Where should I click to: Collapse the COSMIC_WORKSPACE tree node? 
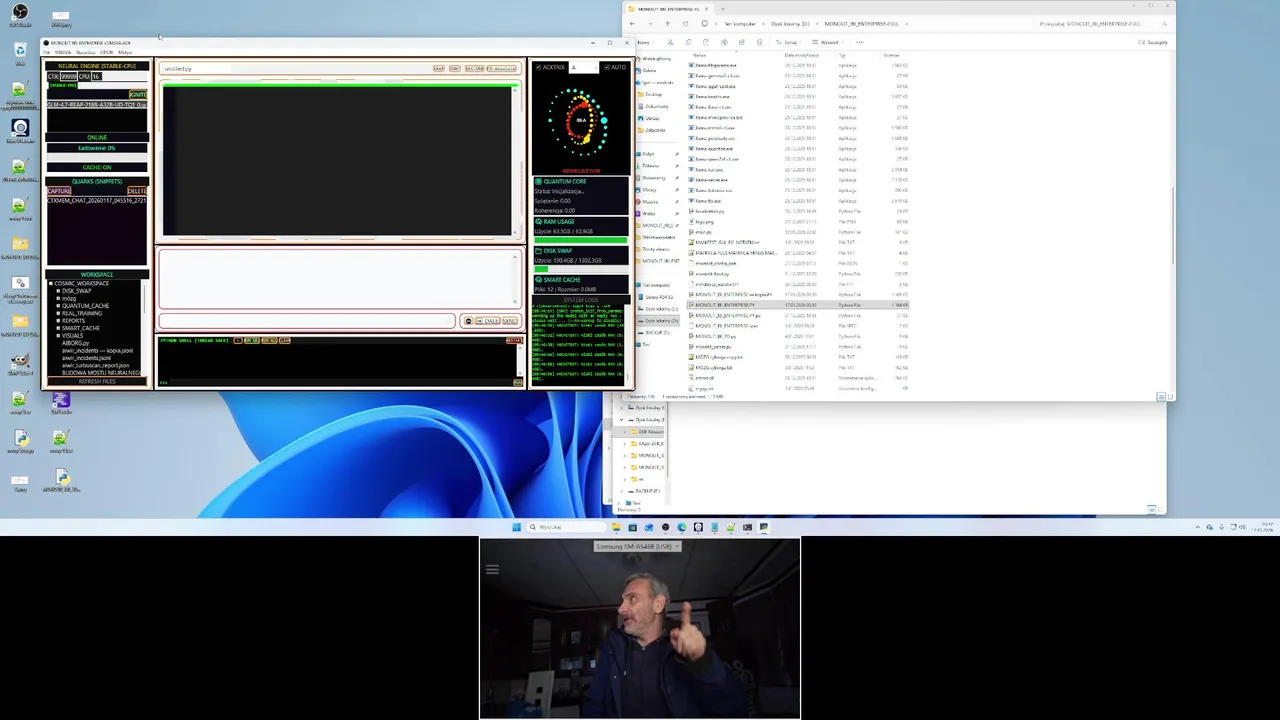click(51, 283)
